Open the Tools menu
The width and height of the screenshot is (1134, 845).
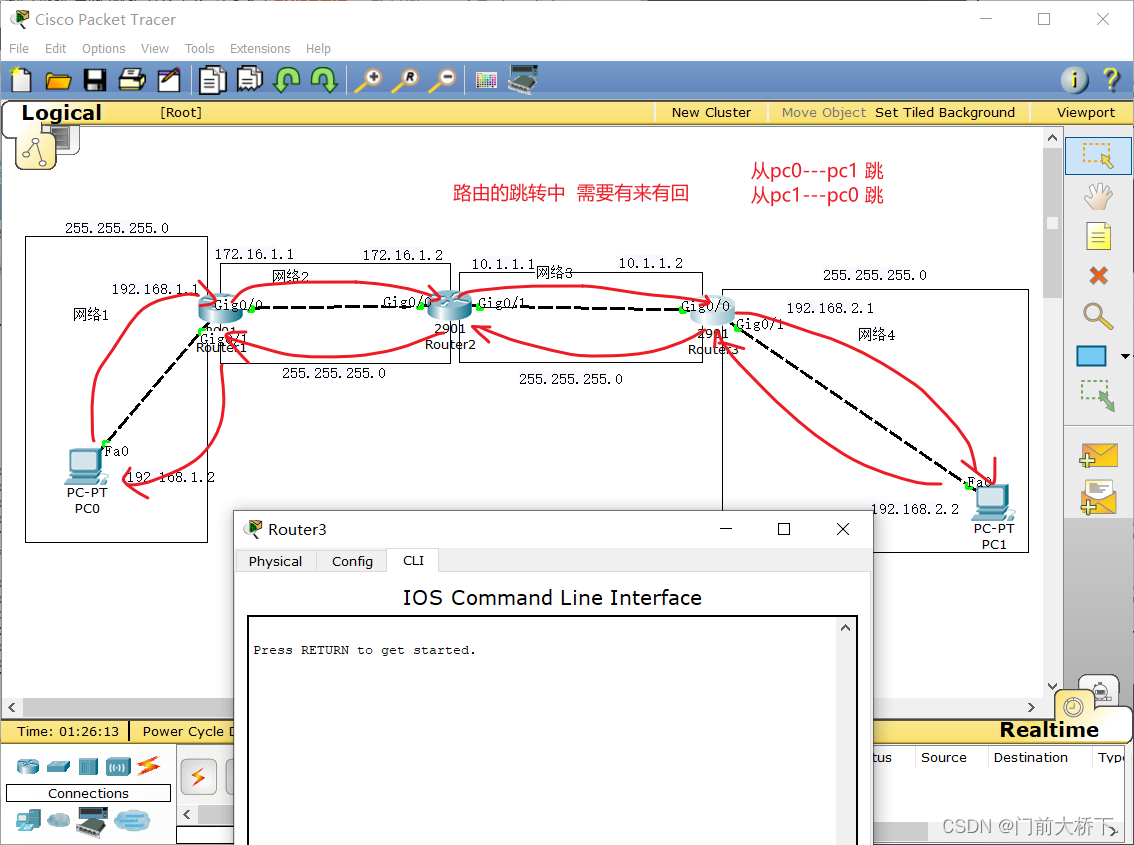pyautogui.click(x=199, y=48)
